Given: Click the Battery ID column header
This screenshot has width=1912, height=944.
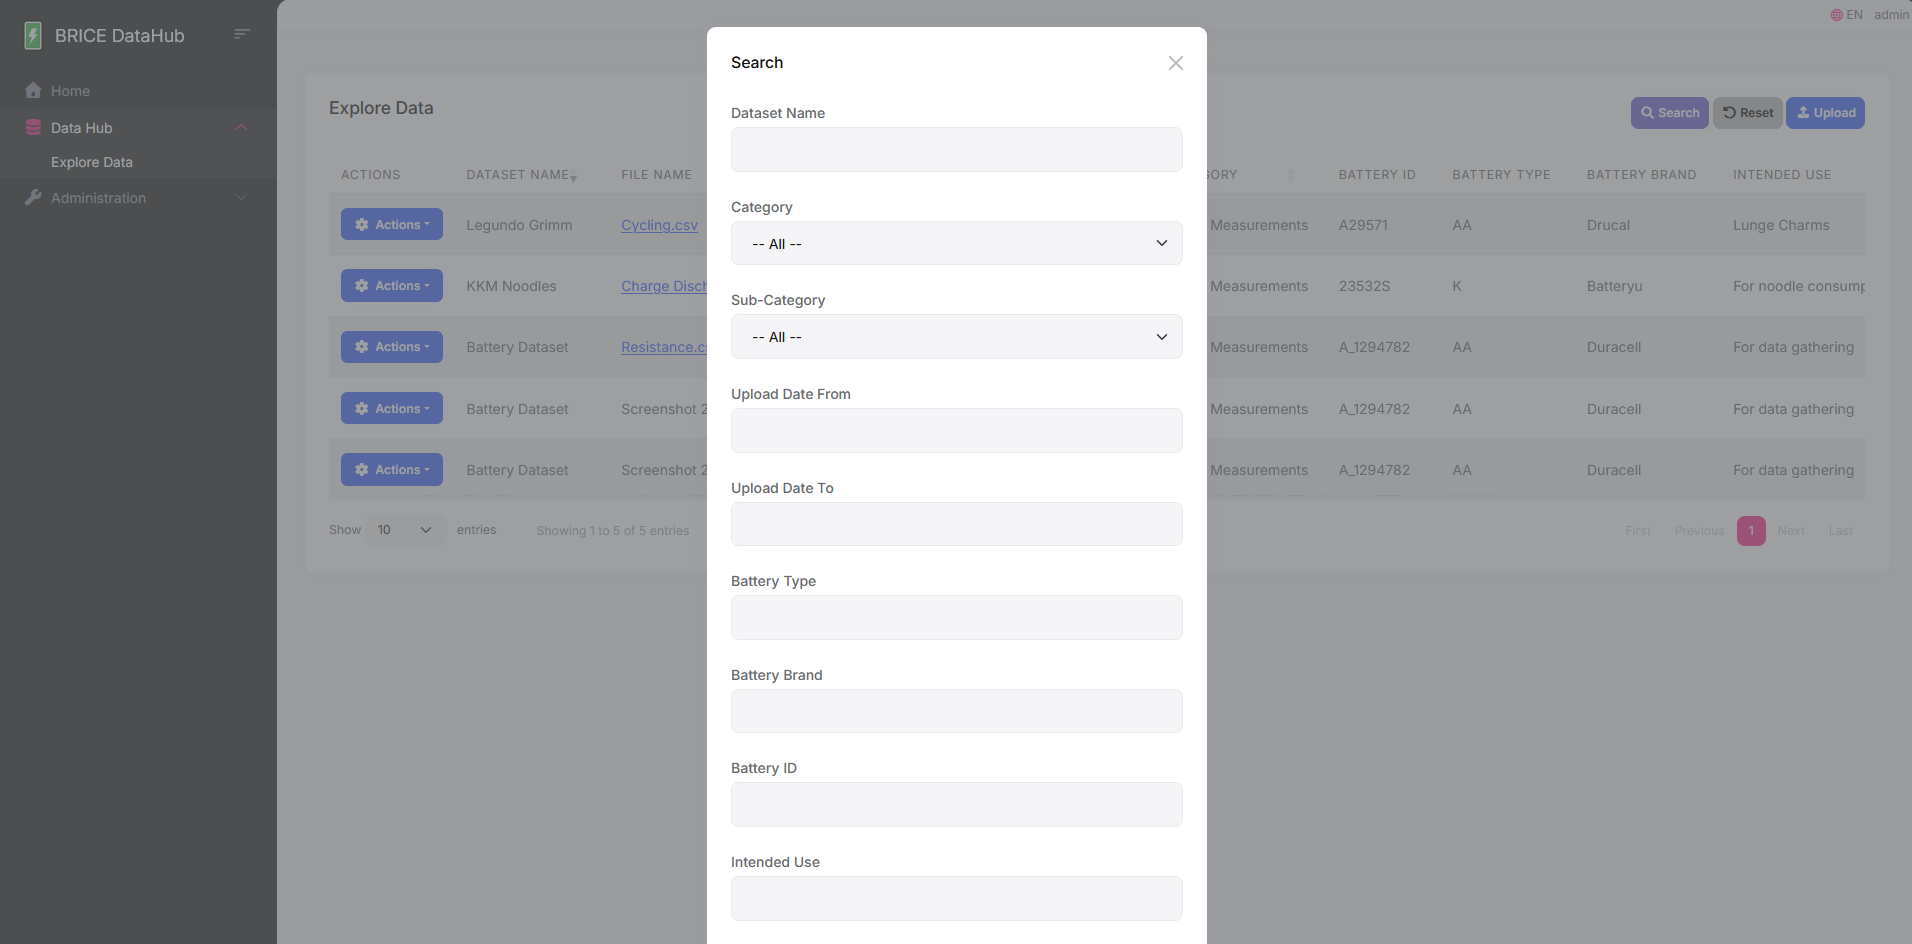Looking at the screenshot, I should point(1377,174).
